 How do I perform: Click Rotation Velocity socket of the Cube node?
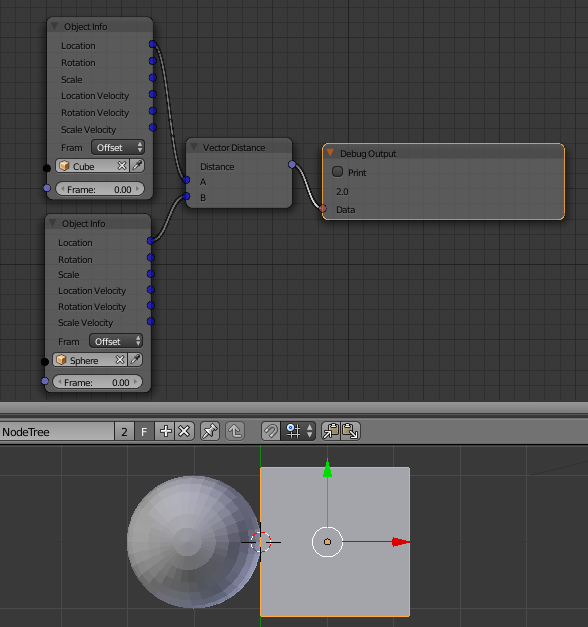point(152,111)
